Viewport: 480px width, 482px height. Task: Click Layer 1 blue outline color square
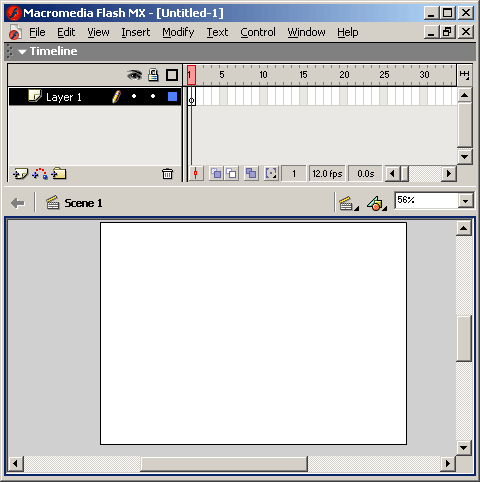[x=172, y=97]
